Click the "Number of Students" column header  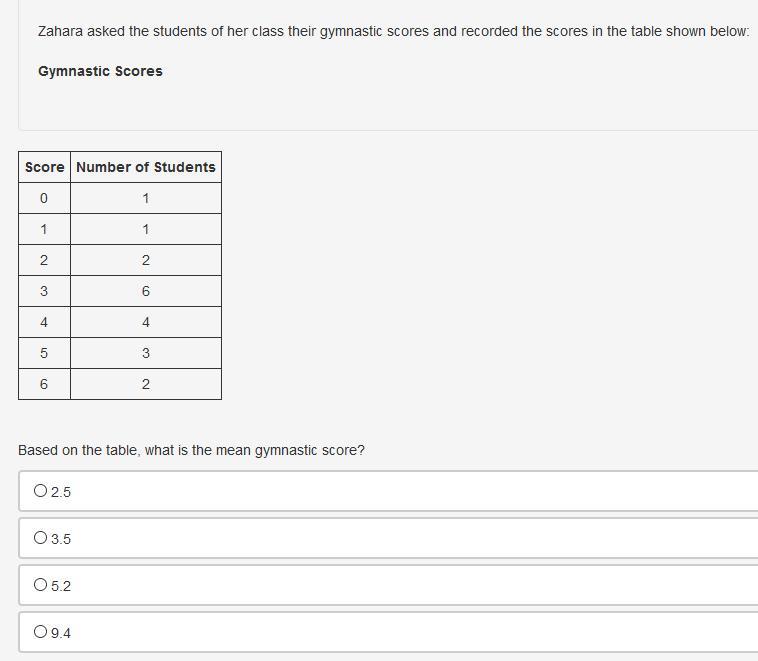(146, 167)
